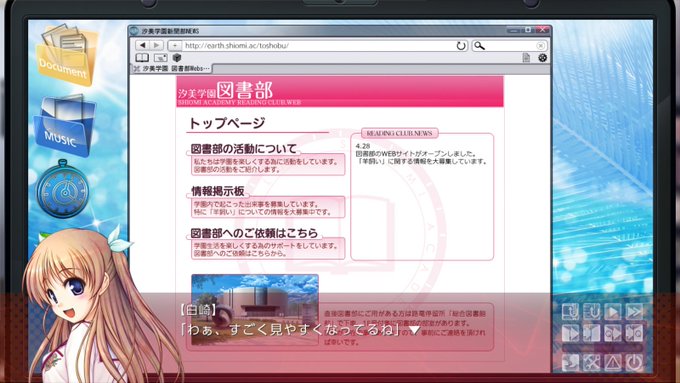This screenshot has width=680, height=383.
Task: Click the third middle-row game menu icon with circle and triangle
Action: (613, 333)
